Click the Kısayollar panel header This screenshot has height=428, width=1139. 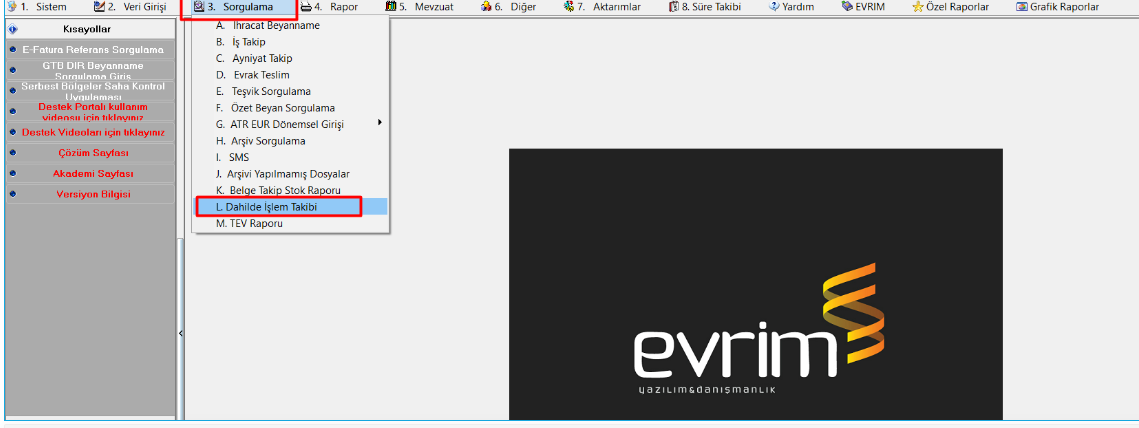pyautogui.click(x=90, y=29)
